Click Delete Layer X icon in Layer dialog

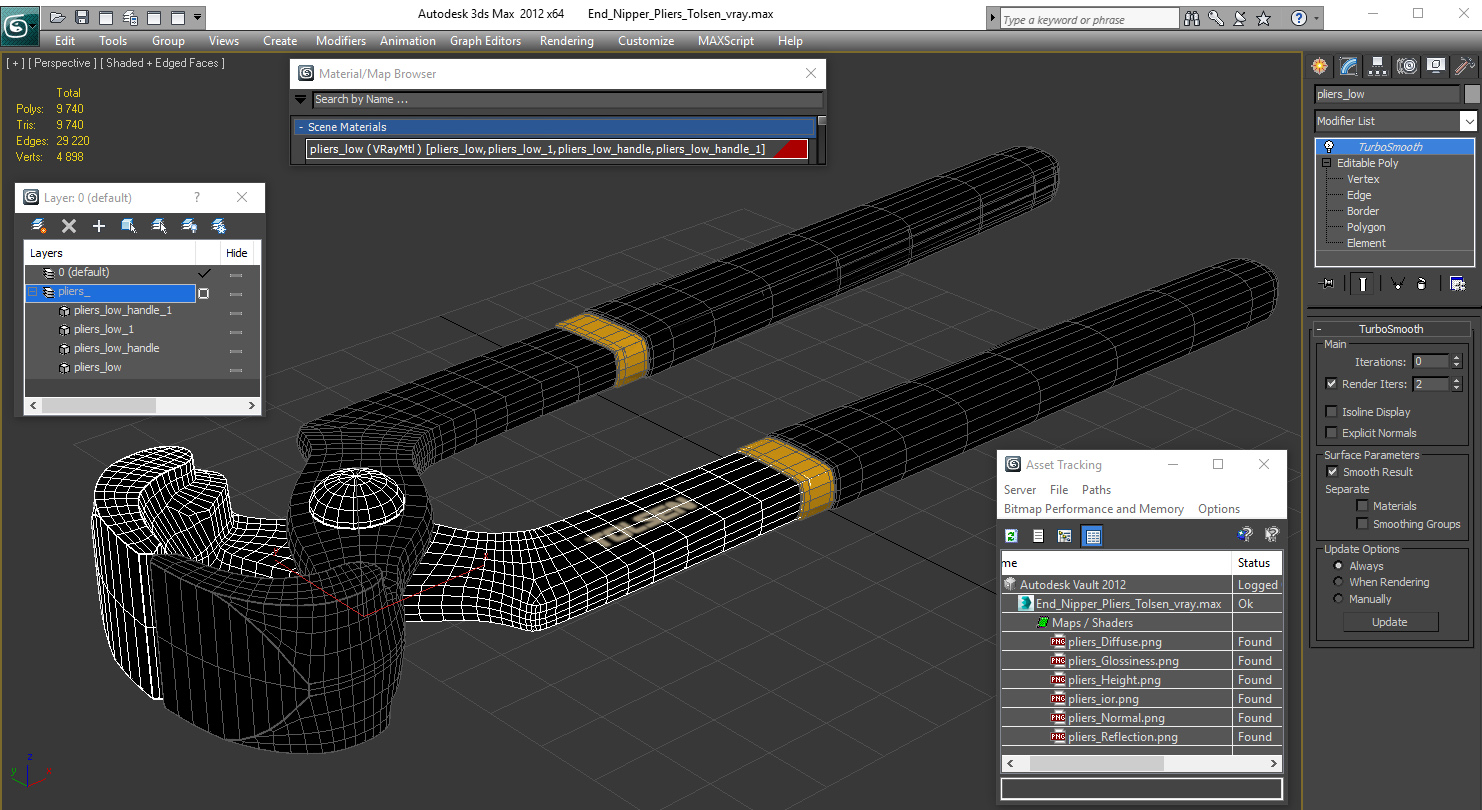pyautogui.click(x=69, y=226)
